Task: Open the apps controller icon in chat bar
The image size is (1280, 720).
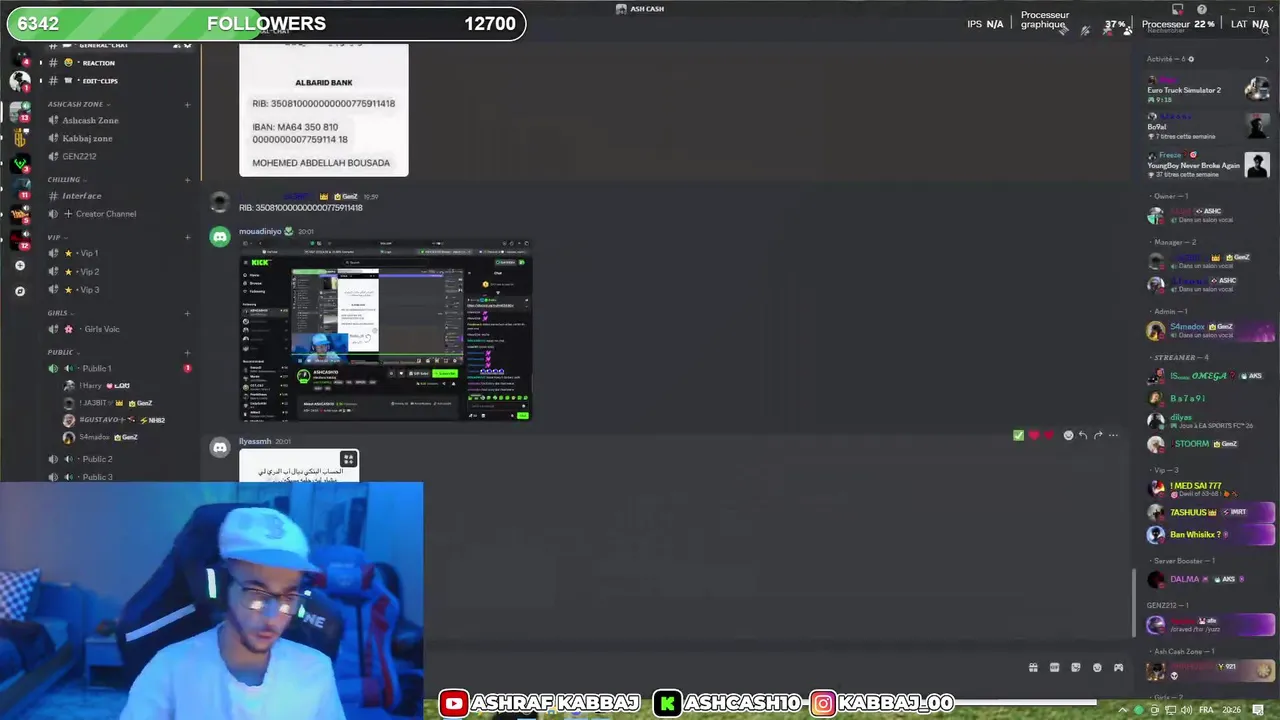Action: pyautogui.click(x=1119, y=668)
